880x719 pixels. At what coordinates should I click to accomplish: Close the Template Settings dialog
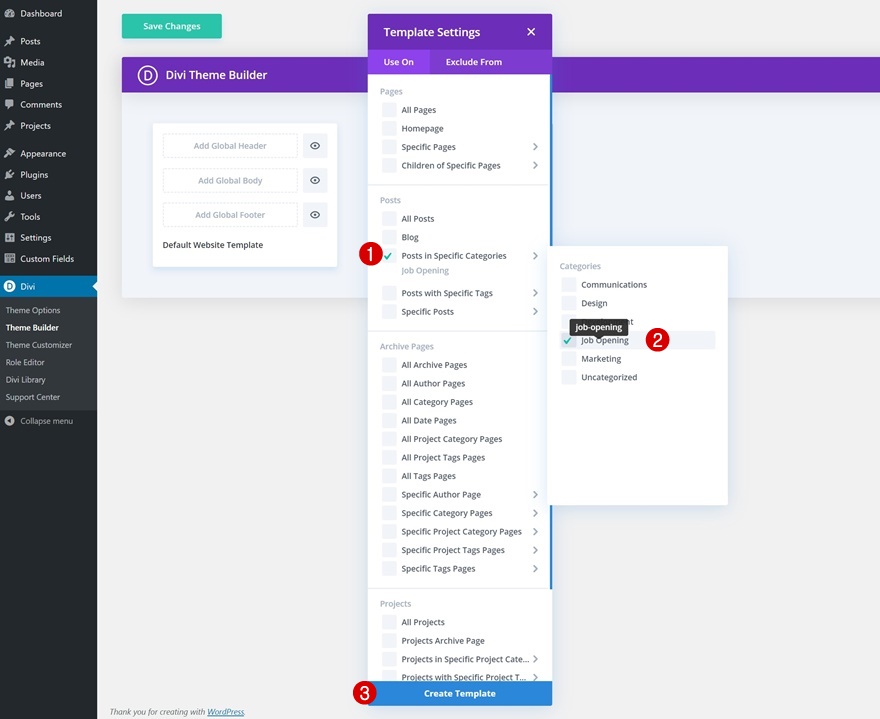click(531, 32)
